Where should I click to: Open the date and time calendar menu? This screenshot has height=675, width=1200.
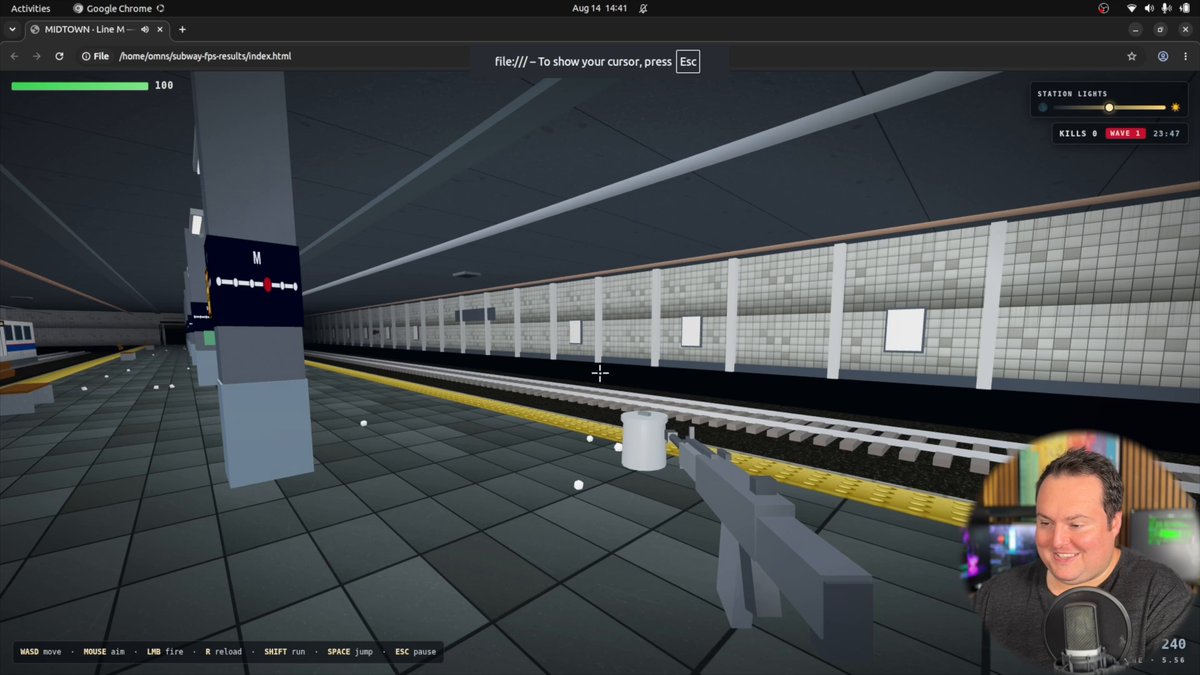[600, 8]
